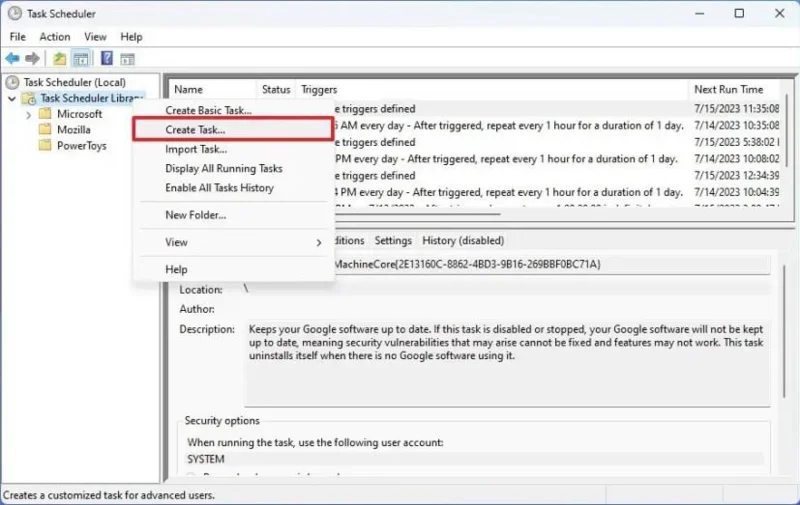Select task row with 7/15/2023 5:38:02 run time
This screenshot has width=800, height=505.
[x=557, y=142]
